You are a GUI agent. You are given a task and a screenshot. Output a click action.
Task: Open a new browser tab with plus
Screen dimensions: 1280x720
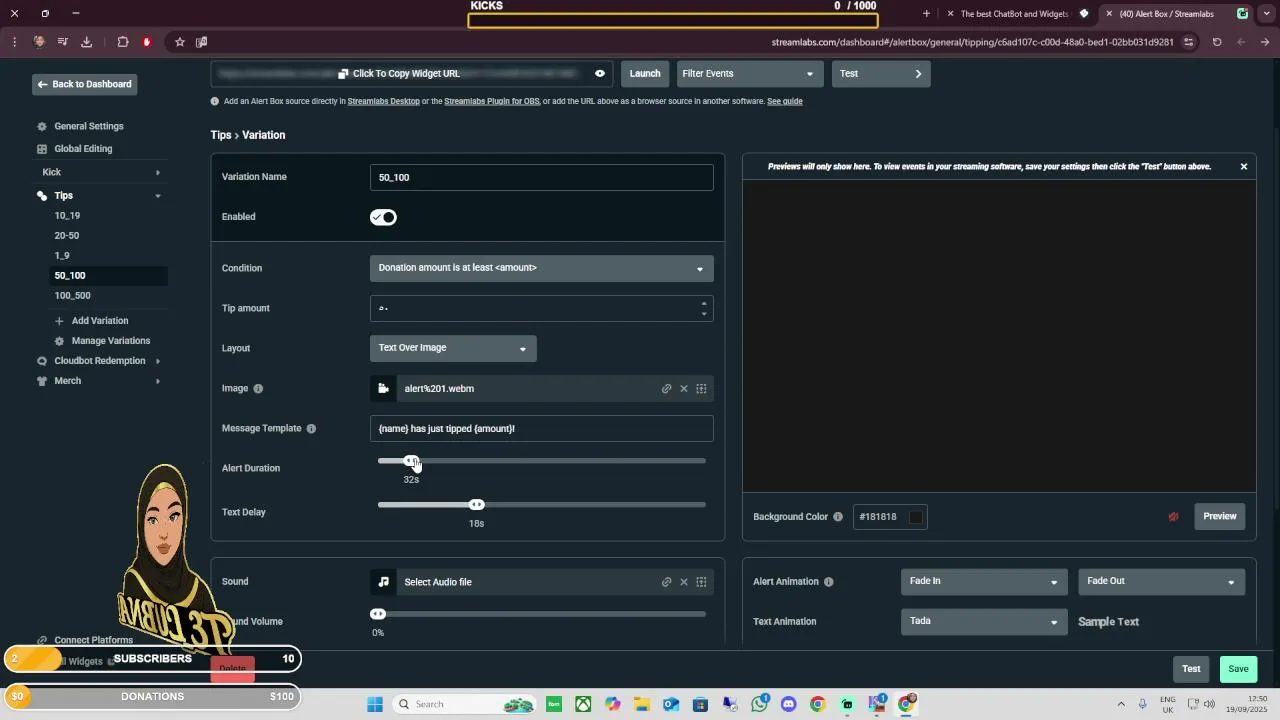tap(926, 14)
